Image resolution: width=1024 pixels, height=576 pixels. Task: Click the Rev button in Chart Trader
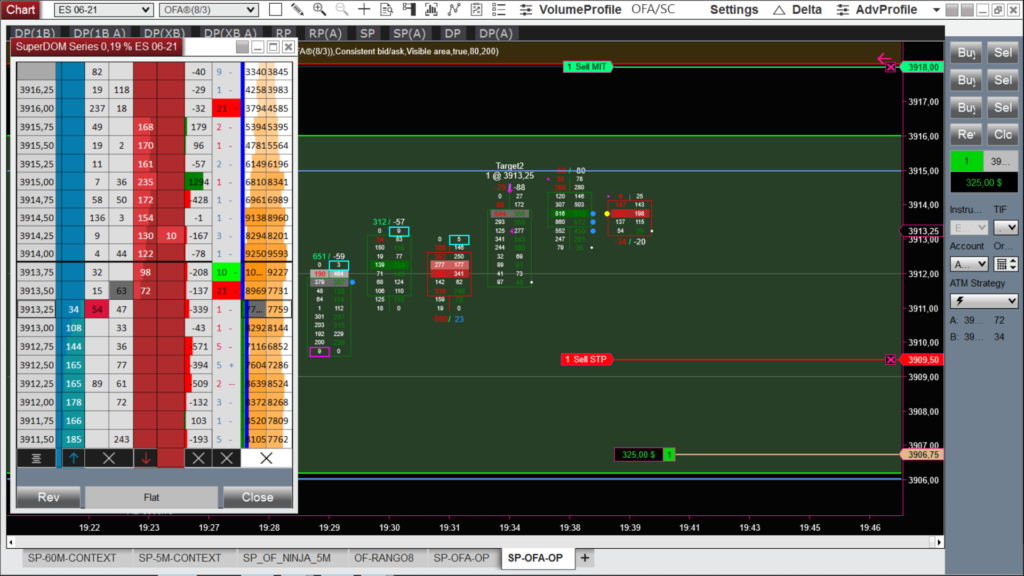(x=966, y=135)
